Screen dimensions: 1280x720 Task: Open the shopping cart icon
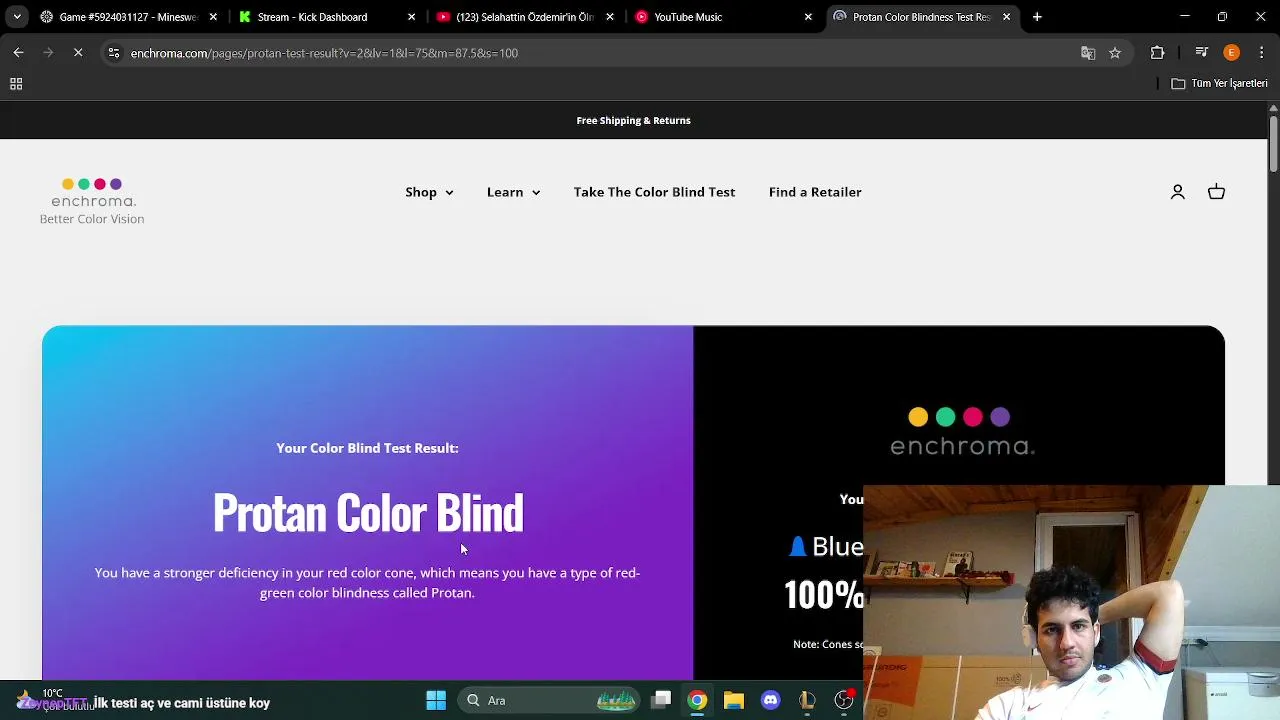click(1216, 192)
